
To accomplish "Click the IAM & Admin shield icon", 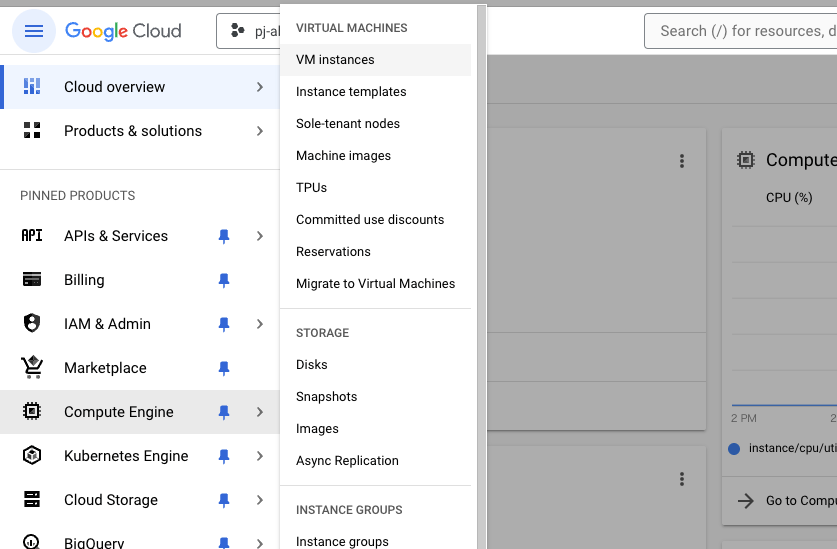I will (x=32, y=323).
